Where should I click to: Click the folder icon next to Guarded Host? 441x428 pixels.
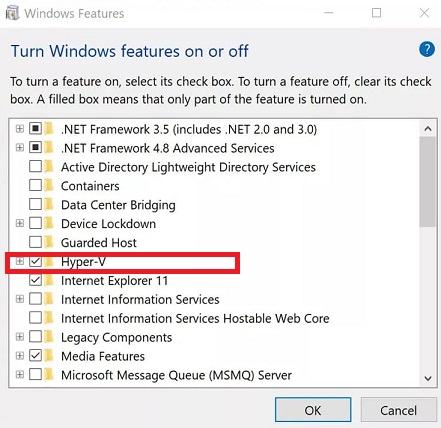[49, 242]
